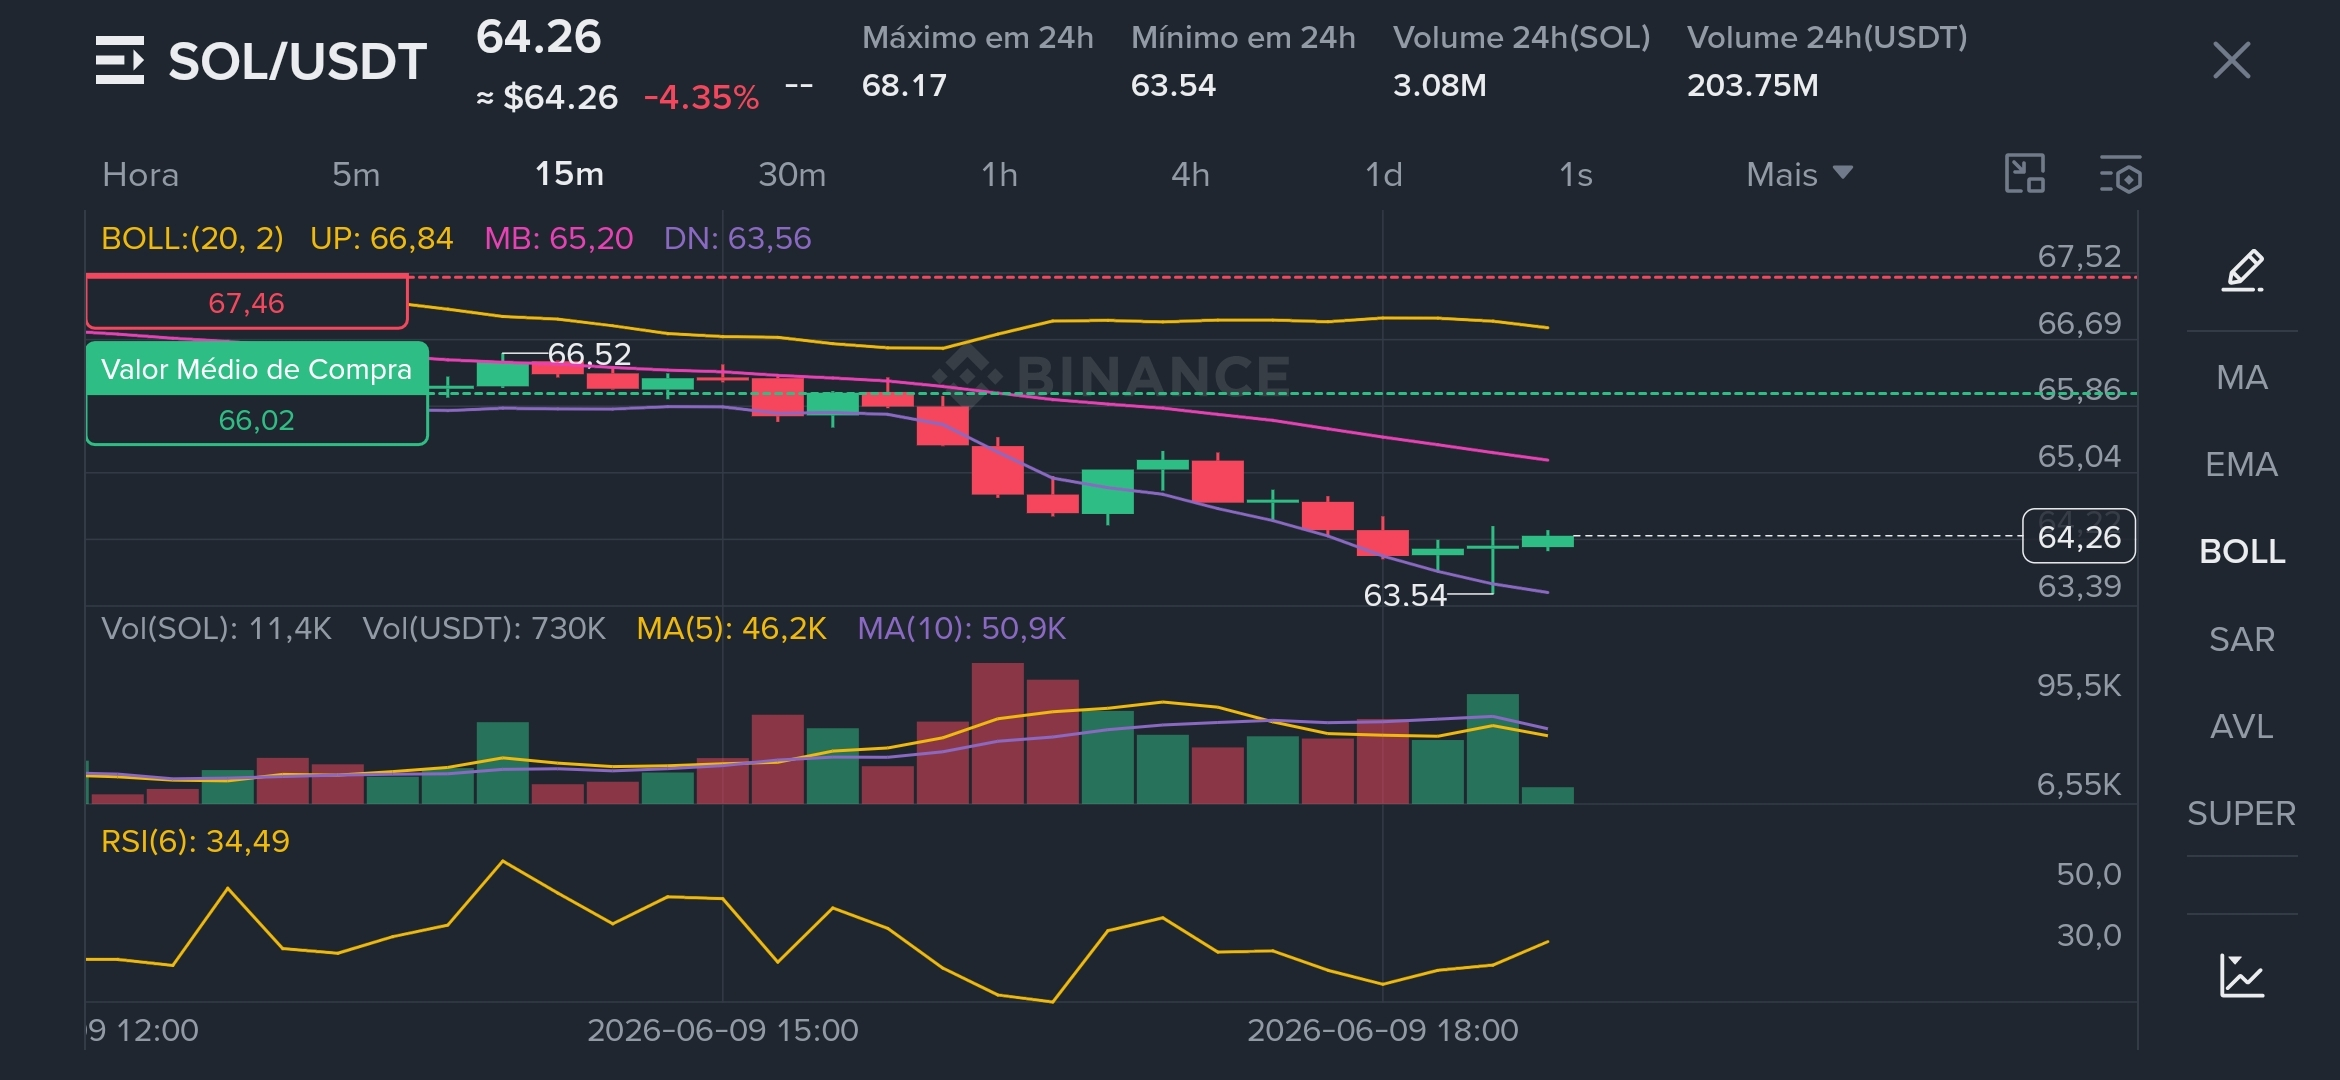Screen dimensions: 2340x1080
Task: Open the market list hamburger icon
Action: pos(120,60)
